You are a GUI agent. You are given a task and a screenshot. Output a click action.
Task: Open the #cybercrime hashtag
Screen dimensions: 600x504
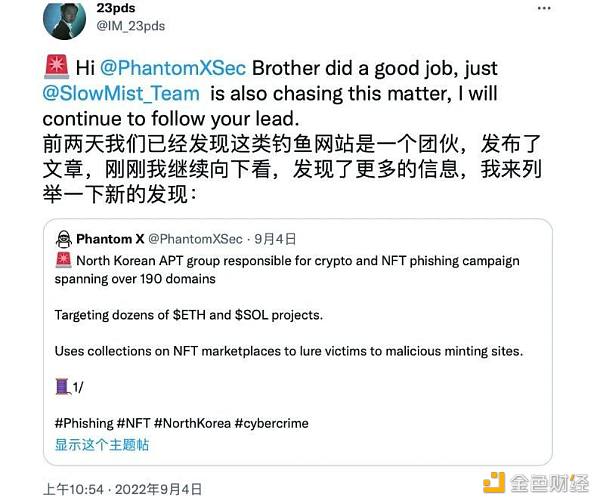pyautogui.click(x=272, y=423)
